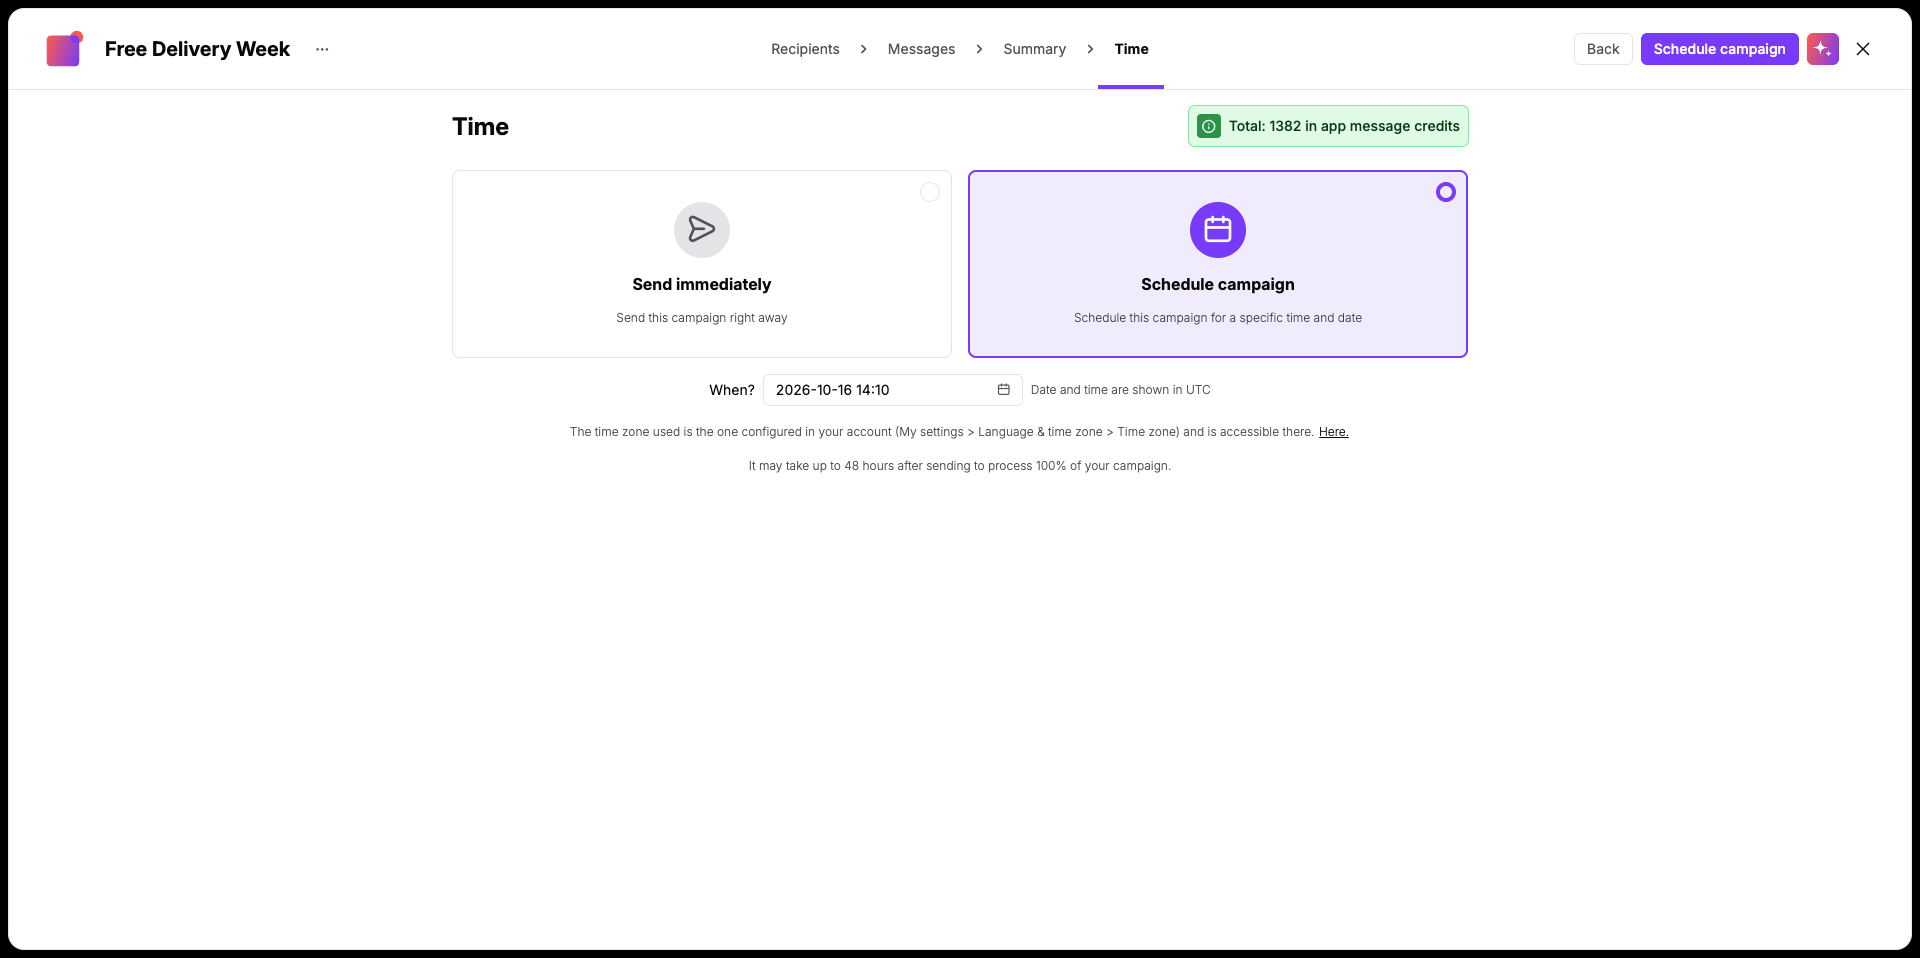
Task: Click the Free Delivery Week campaign title
Action: point(197,49)
